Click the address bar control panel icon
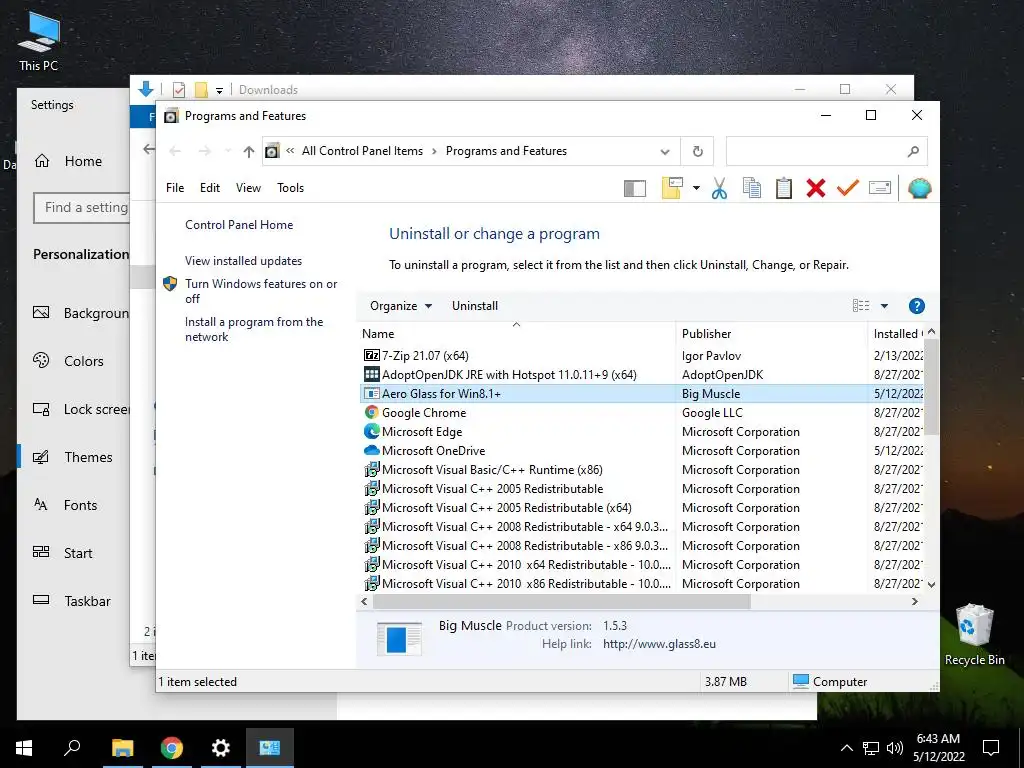Viewport: 1024px width, 768px height. tap(272, 152)
